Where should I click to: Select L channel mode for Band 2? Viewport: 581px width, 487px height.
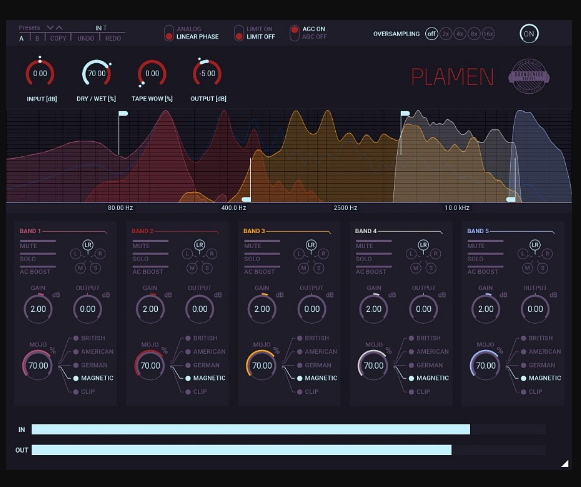click(187, 254)
